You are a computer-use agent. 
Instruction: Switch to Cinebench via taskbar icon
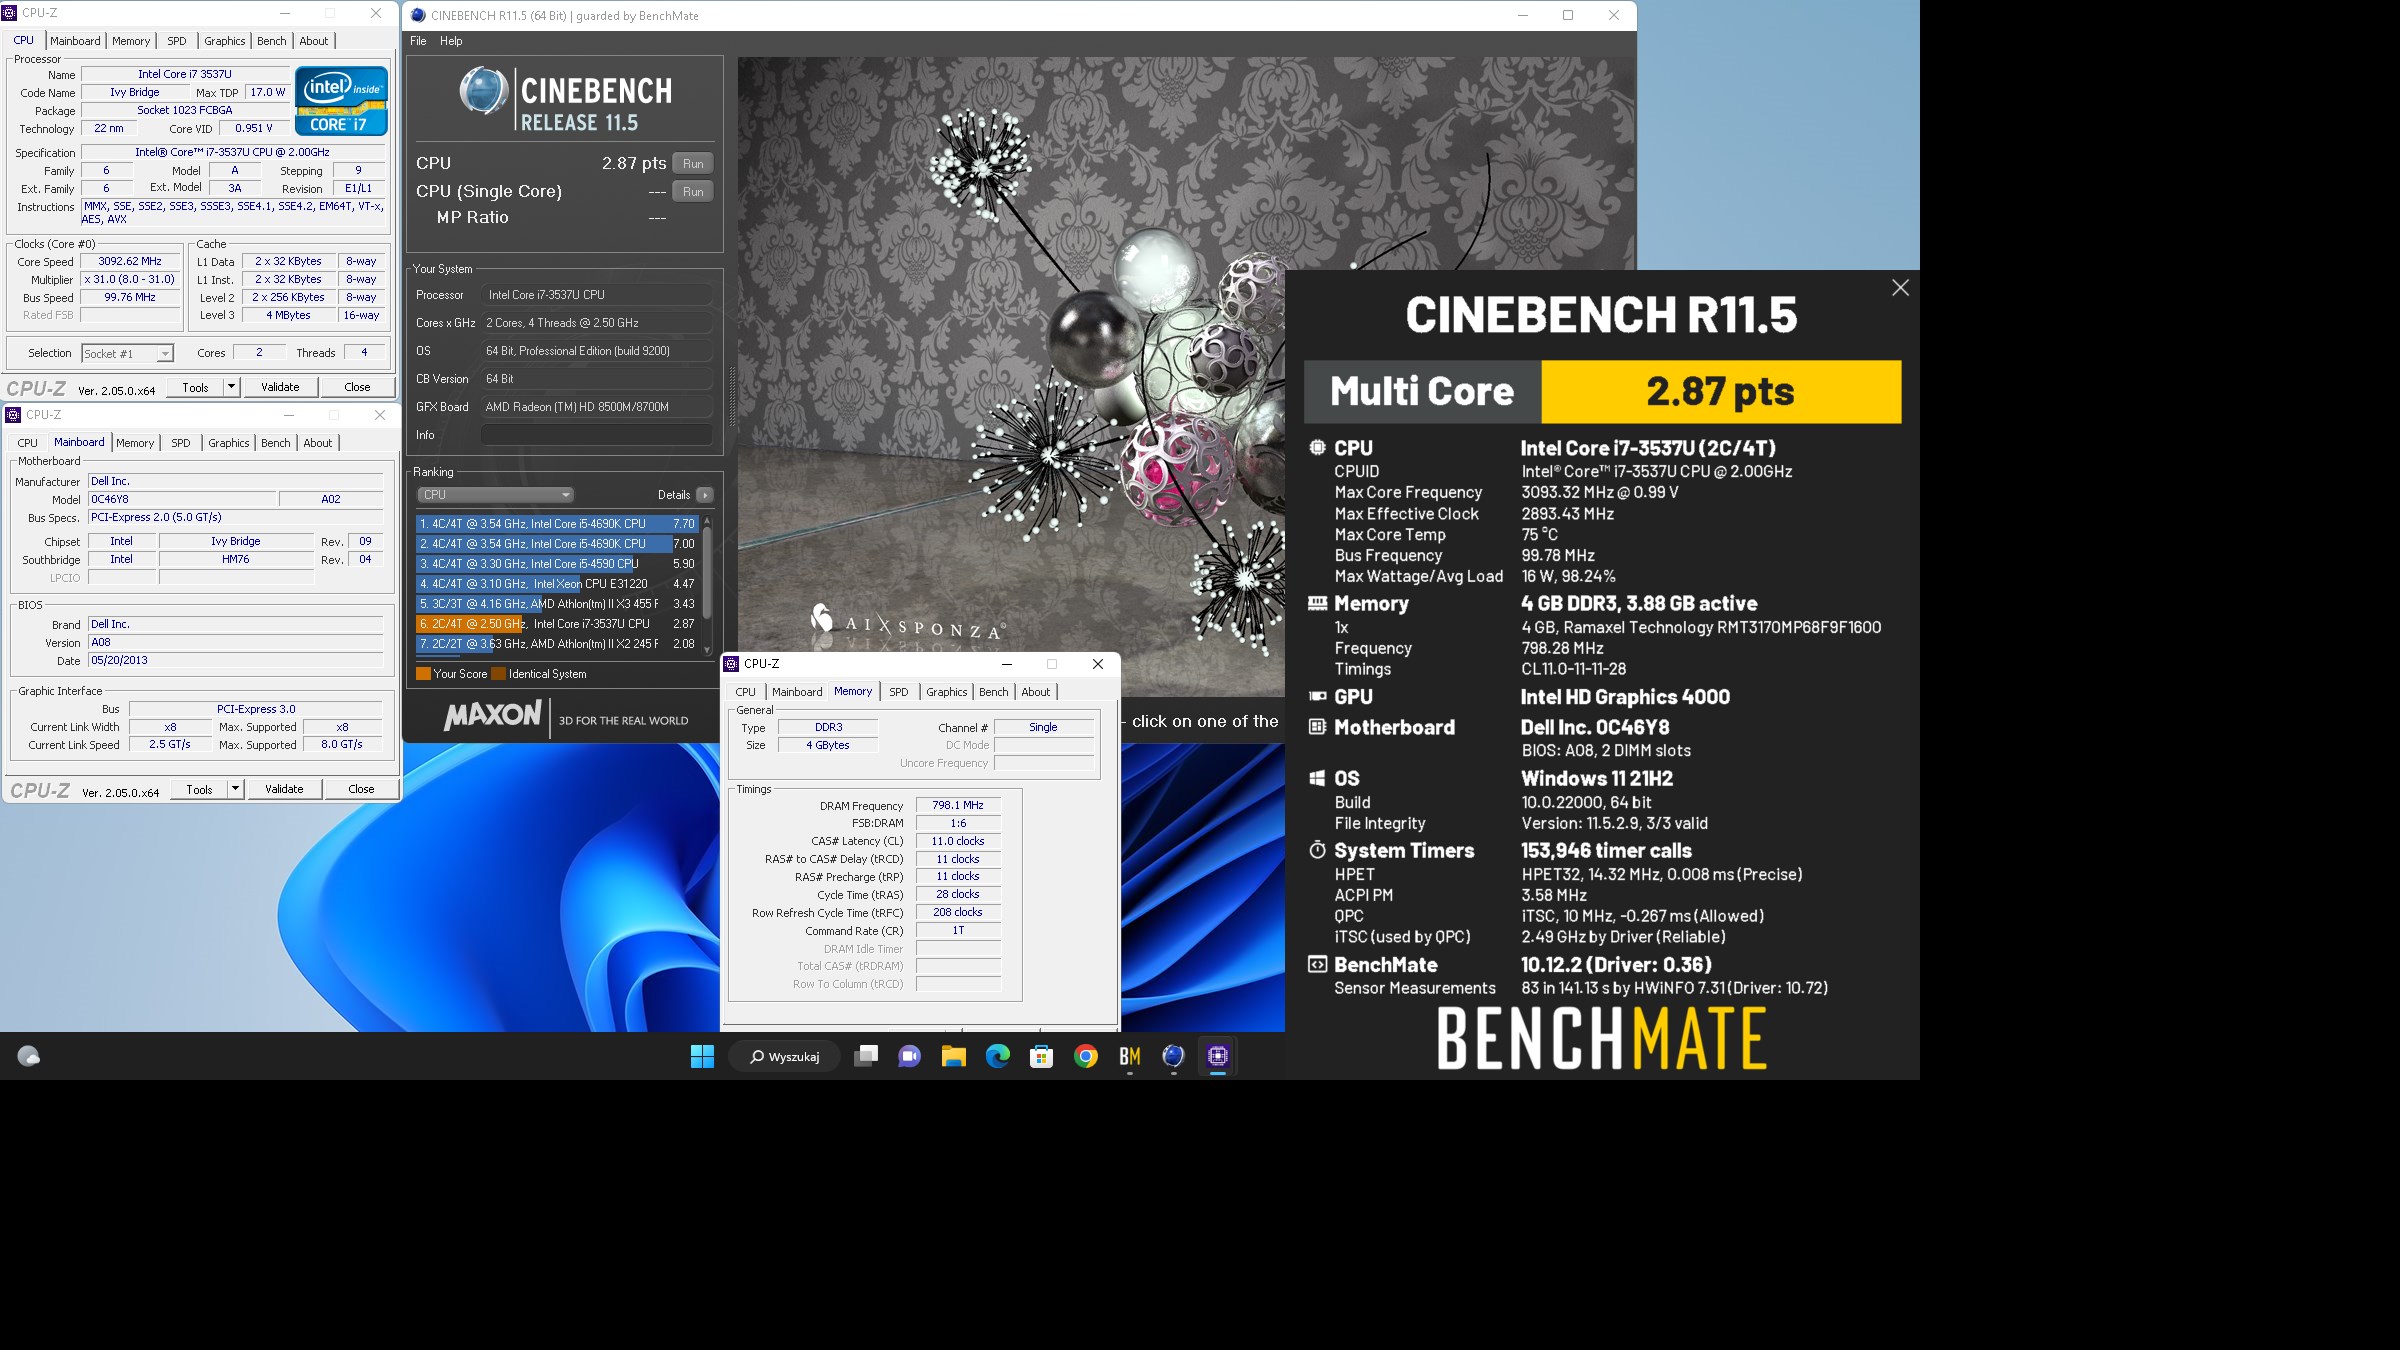pyautogui.click(x=1173, y=1056)
